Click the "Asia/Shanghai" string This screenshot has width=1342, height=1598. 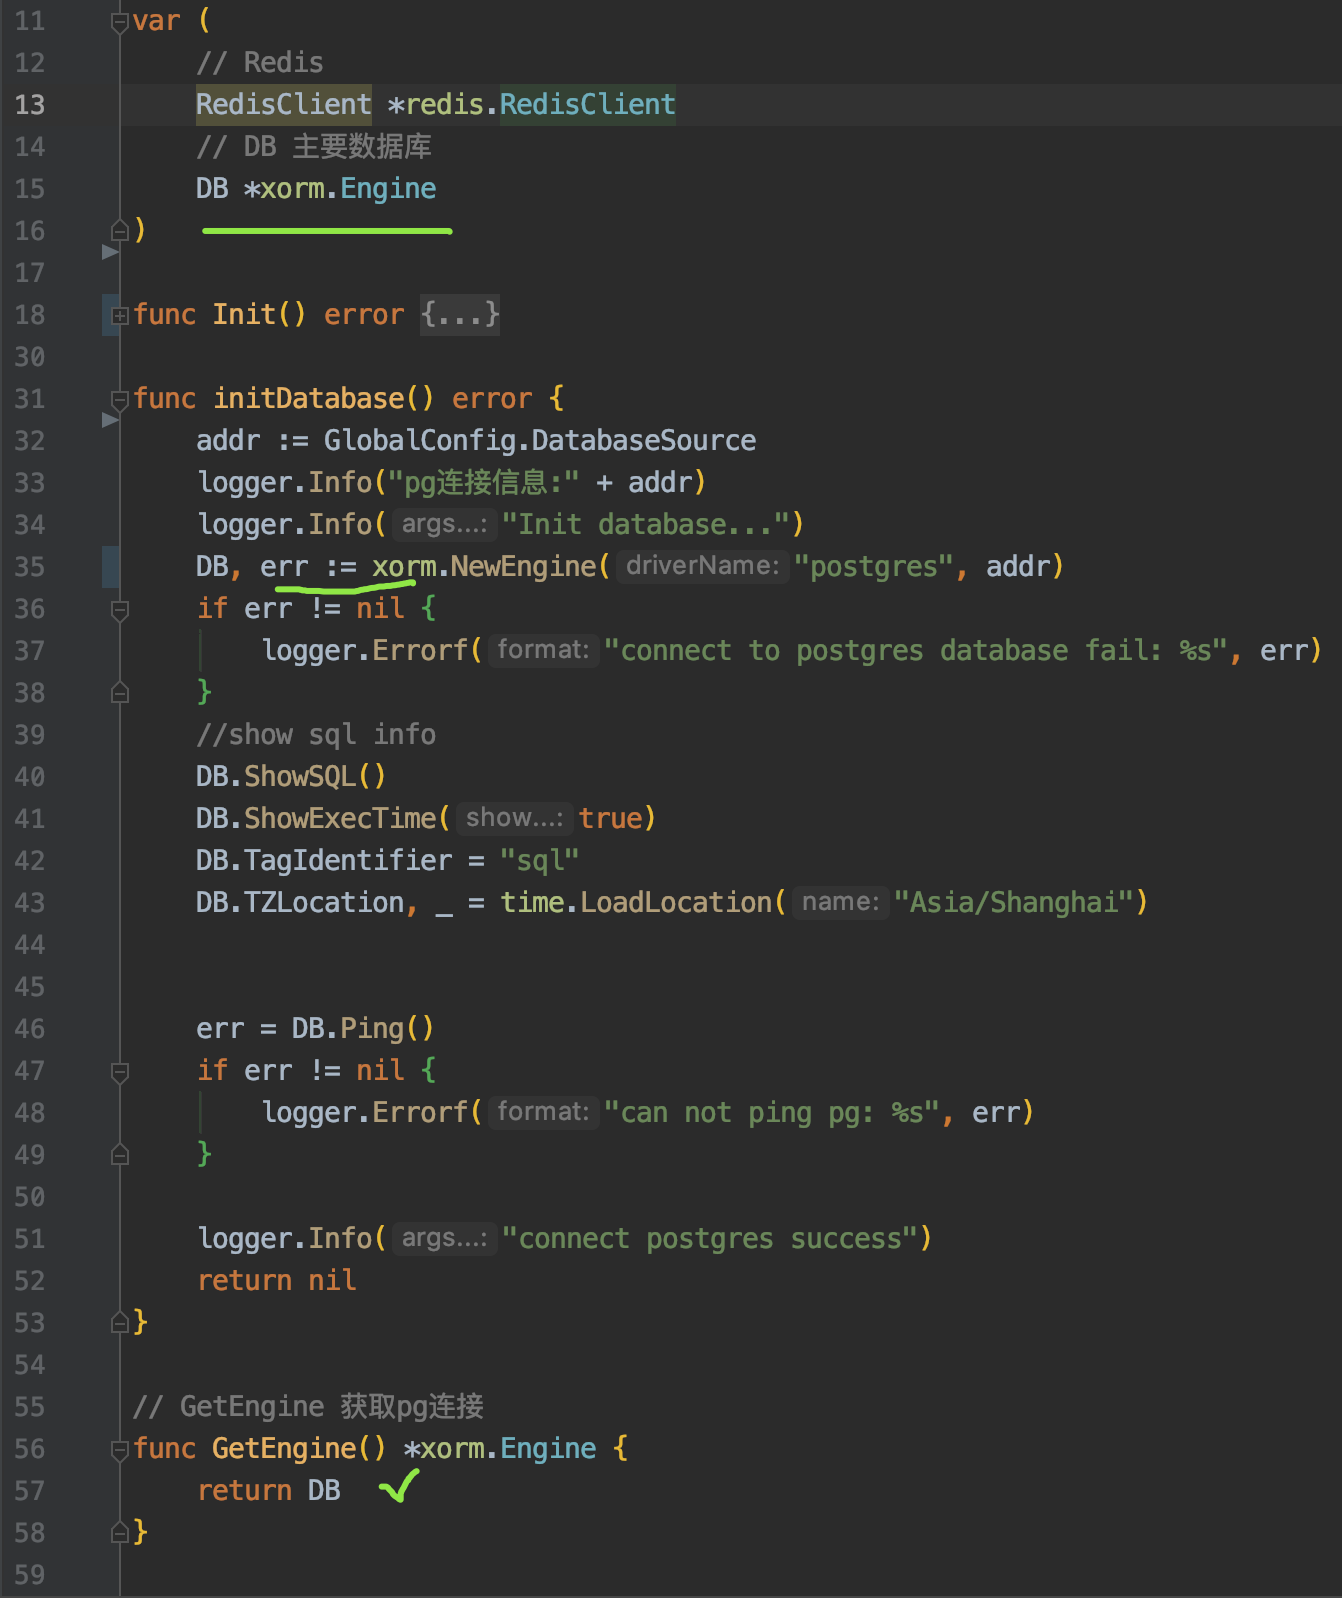coord(1013,903)
